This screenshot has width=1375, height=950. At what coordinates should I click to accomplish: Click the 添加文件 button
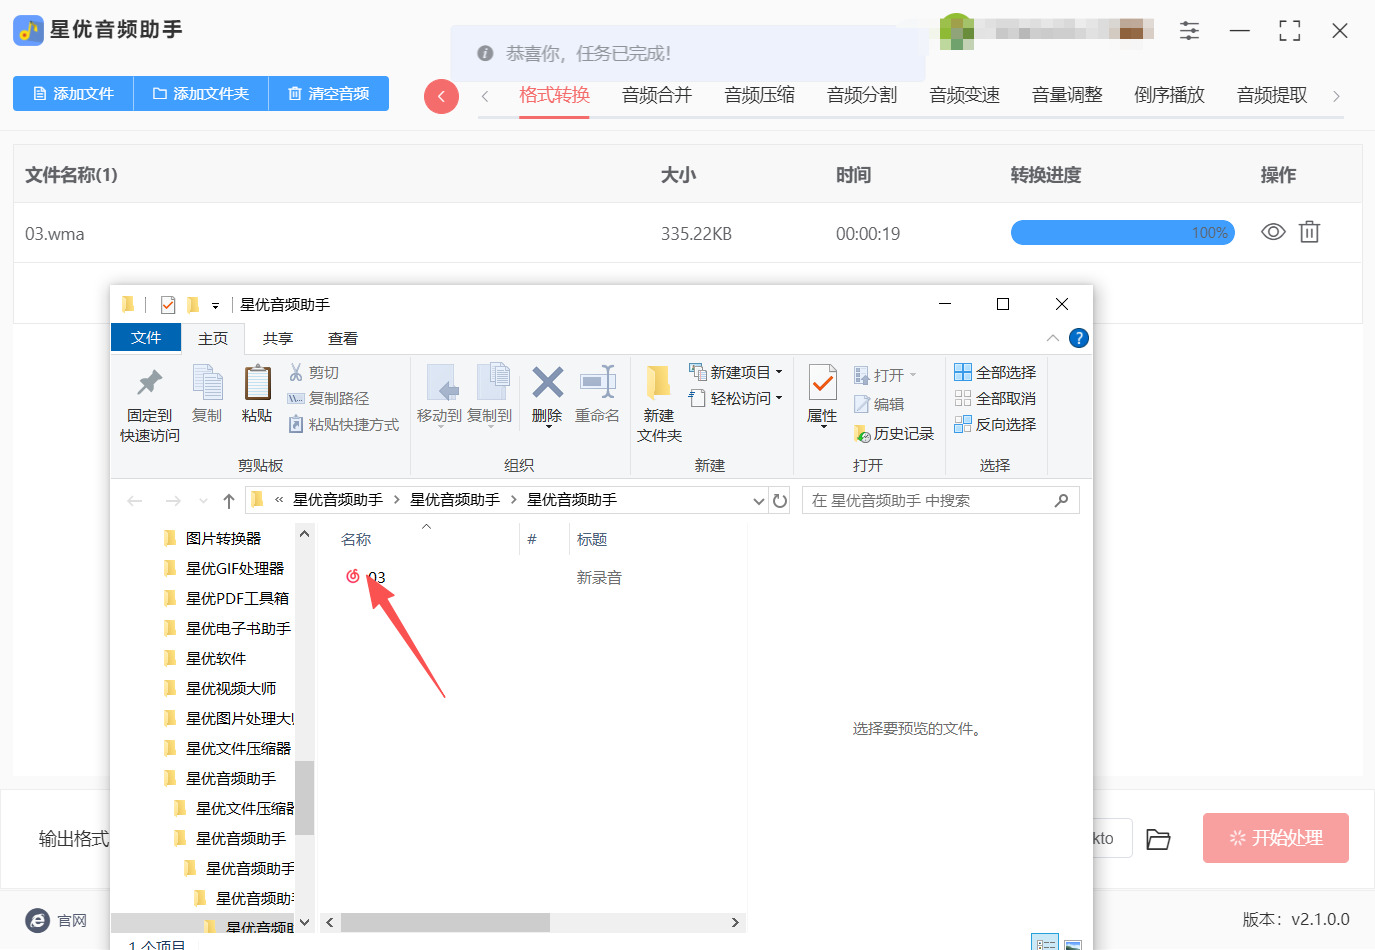pyautogui.click(x=73, y=93)
